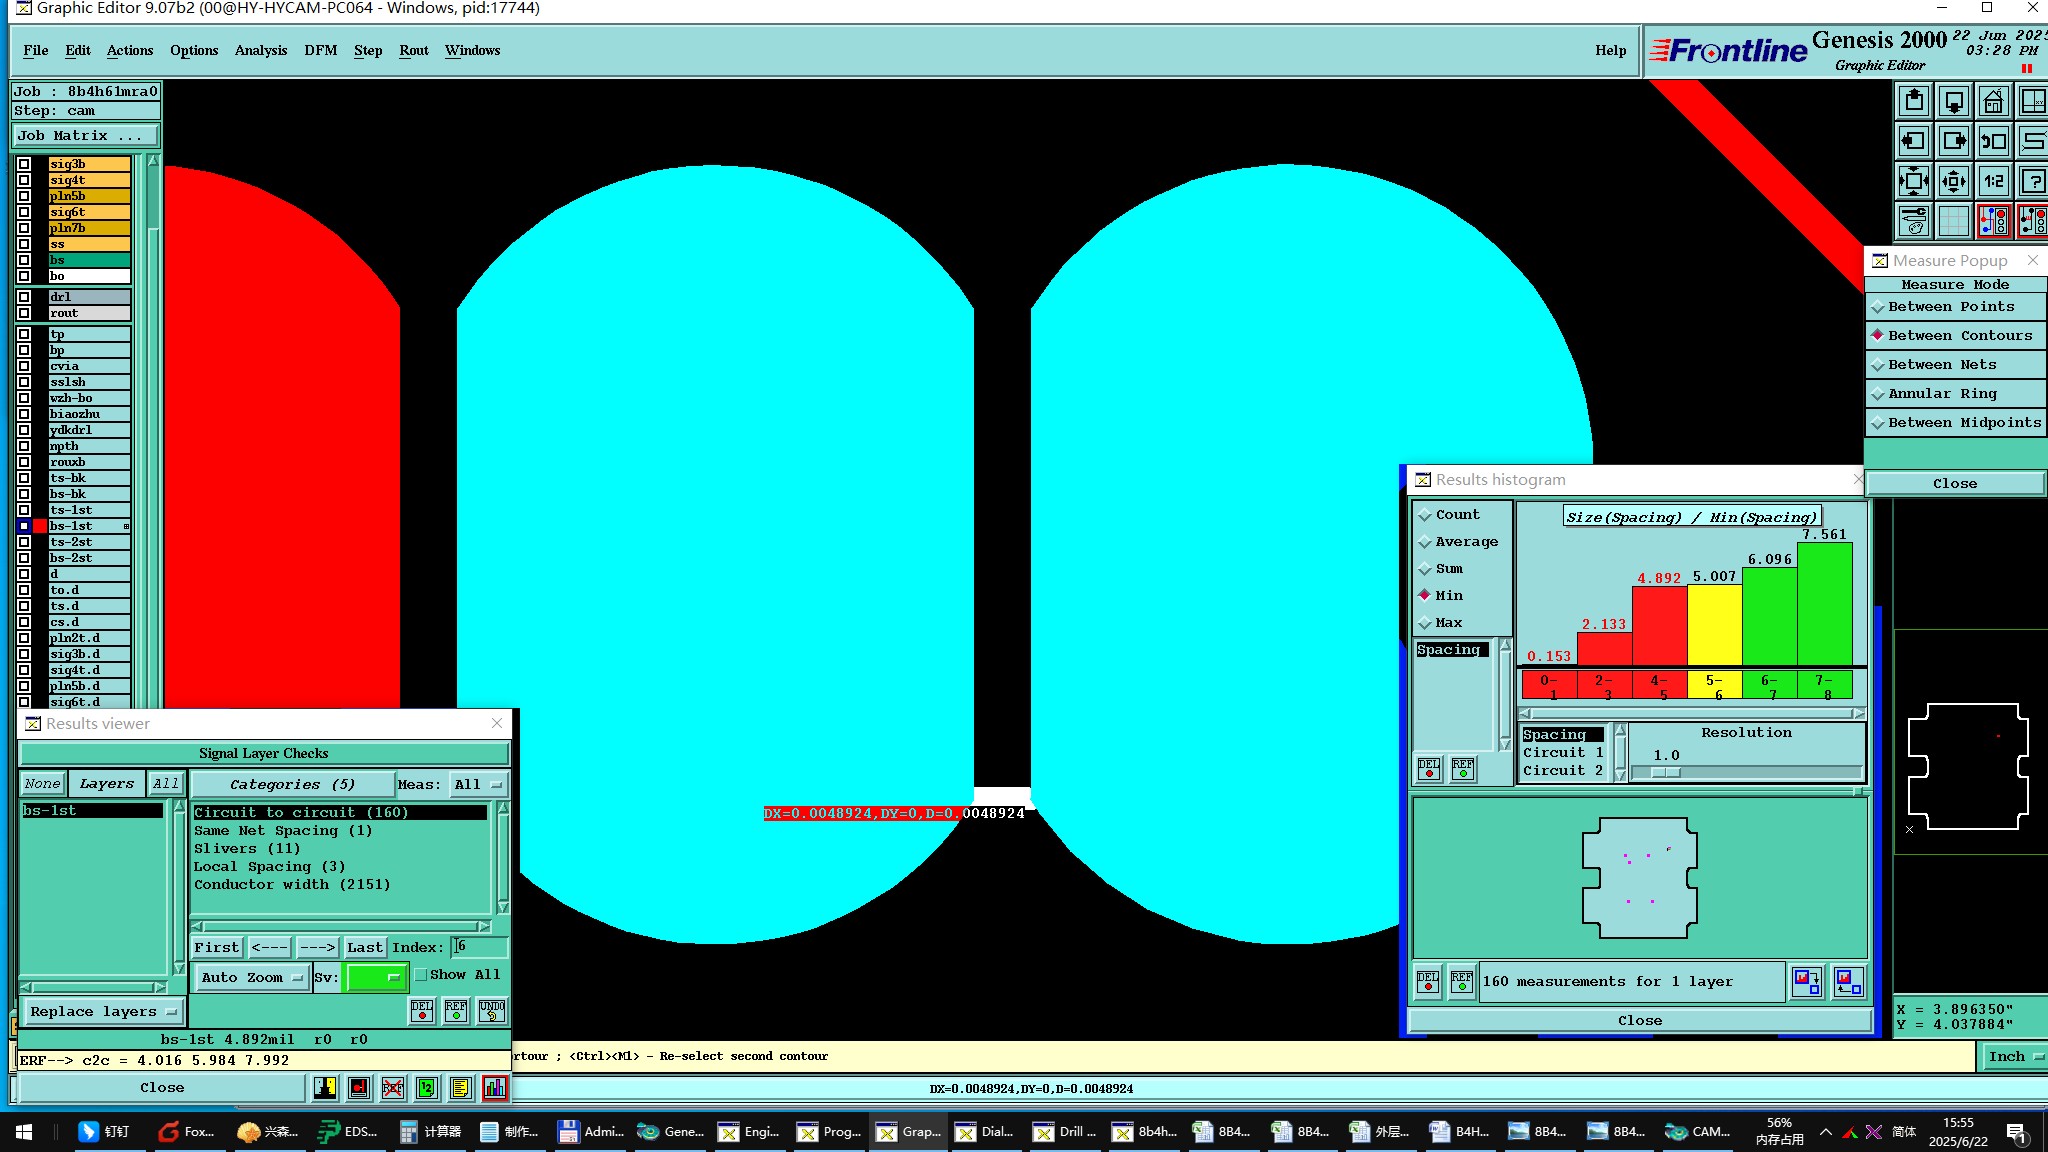Image resolution: width=2048 pixels, height=1152 pixels.
Task: Click the 1:2 zoom icon
Action: 1993,181
